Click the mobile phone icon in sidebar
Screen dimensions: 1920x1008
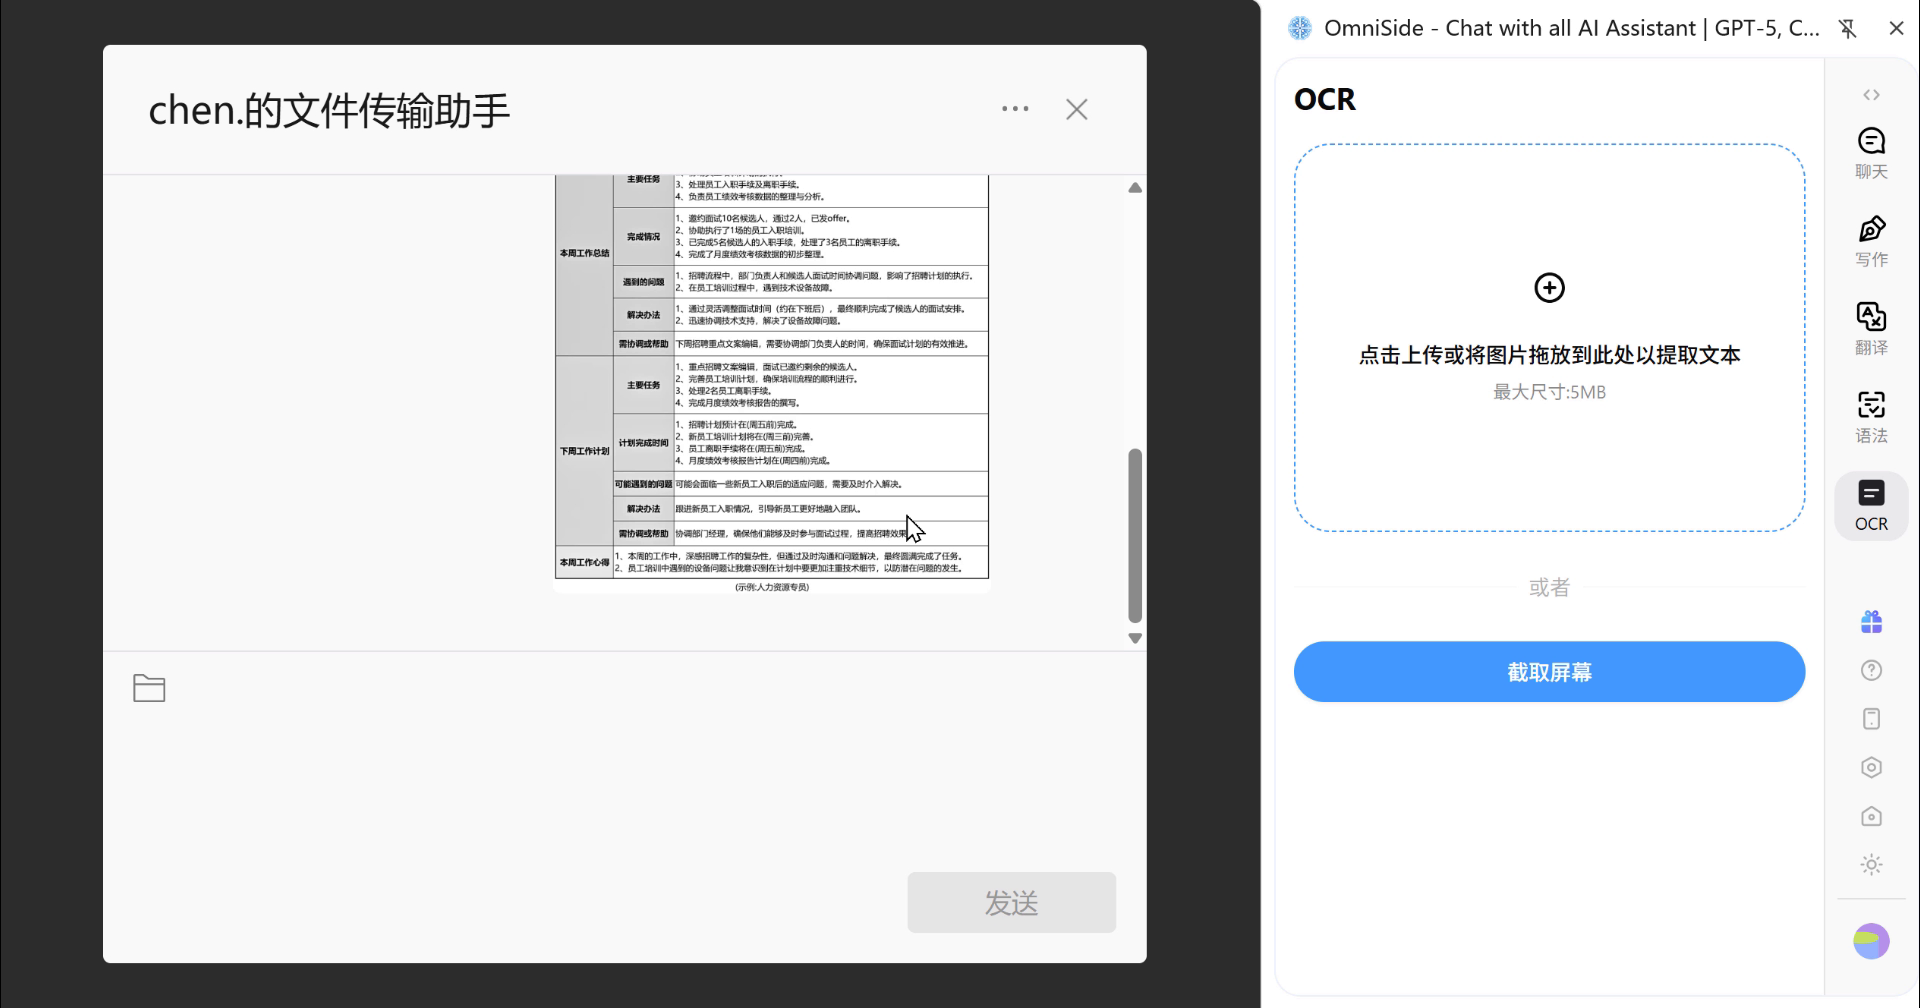coord(1871,719)
